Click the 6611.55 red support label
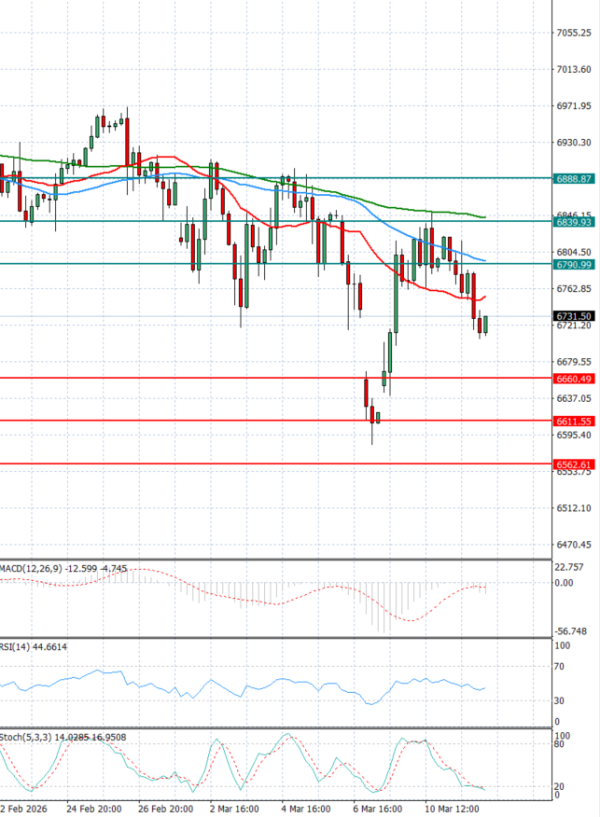600x817 pixels. tap(574, 422)
